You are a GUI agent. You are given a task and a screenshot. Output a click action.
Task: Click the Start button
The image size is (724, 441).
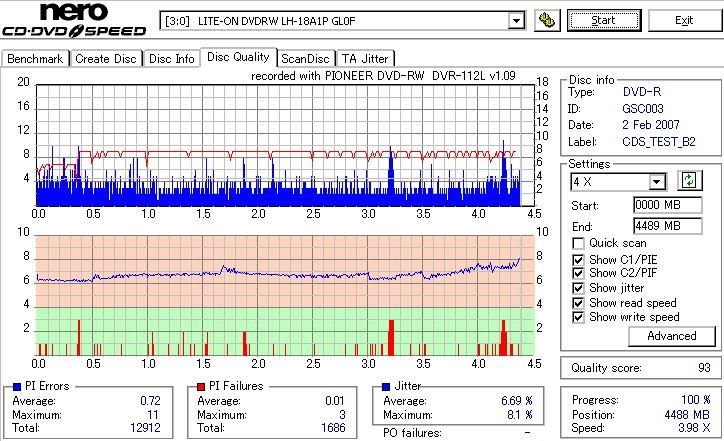click(604, 20)
